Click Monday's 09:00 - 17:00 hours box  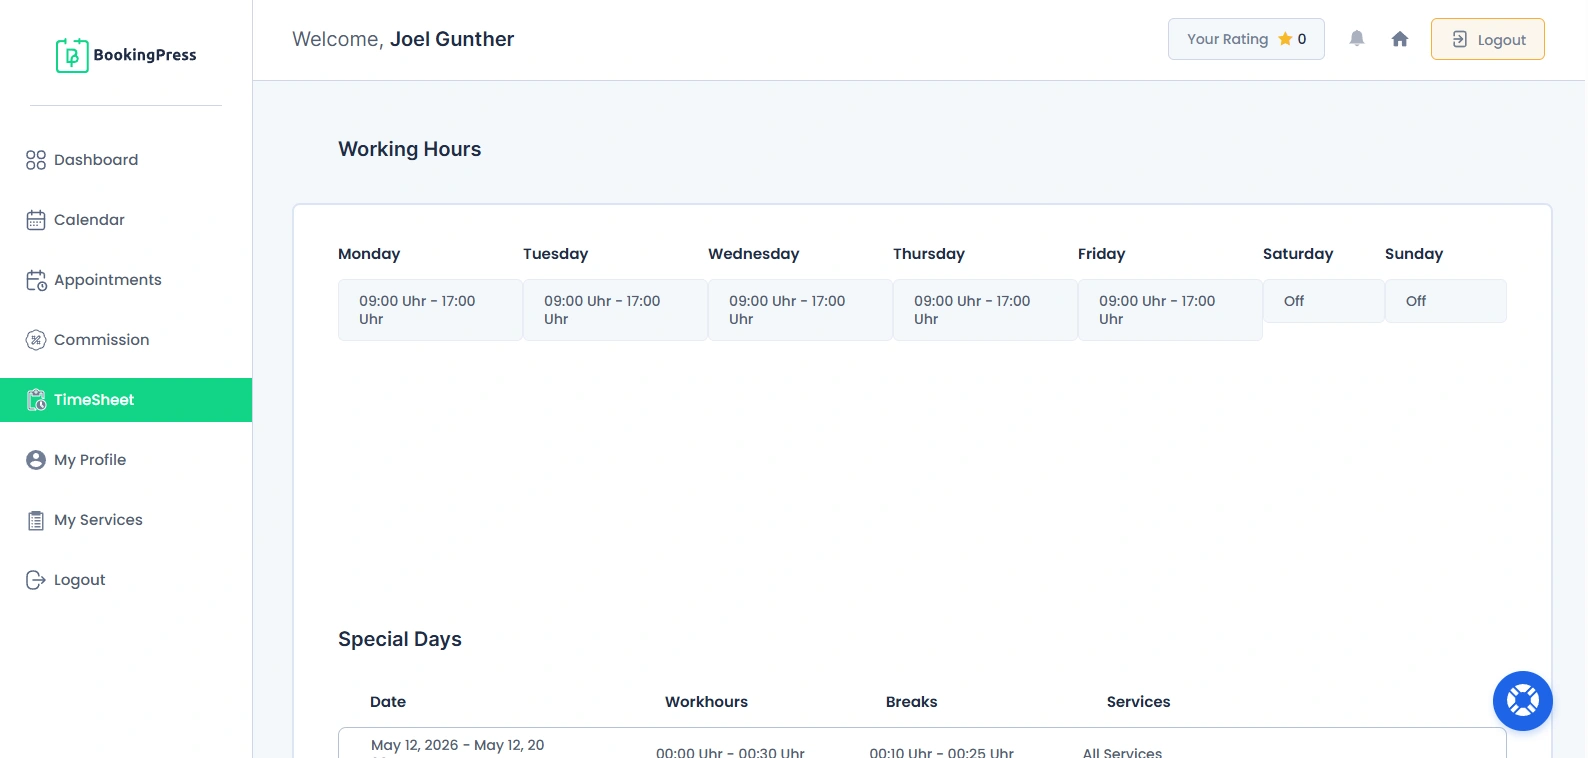[430, 310]
